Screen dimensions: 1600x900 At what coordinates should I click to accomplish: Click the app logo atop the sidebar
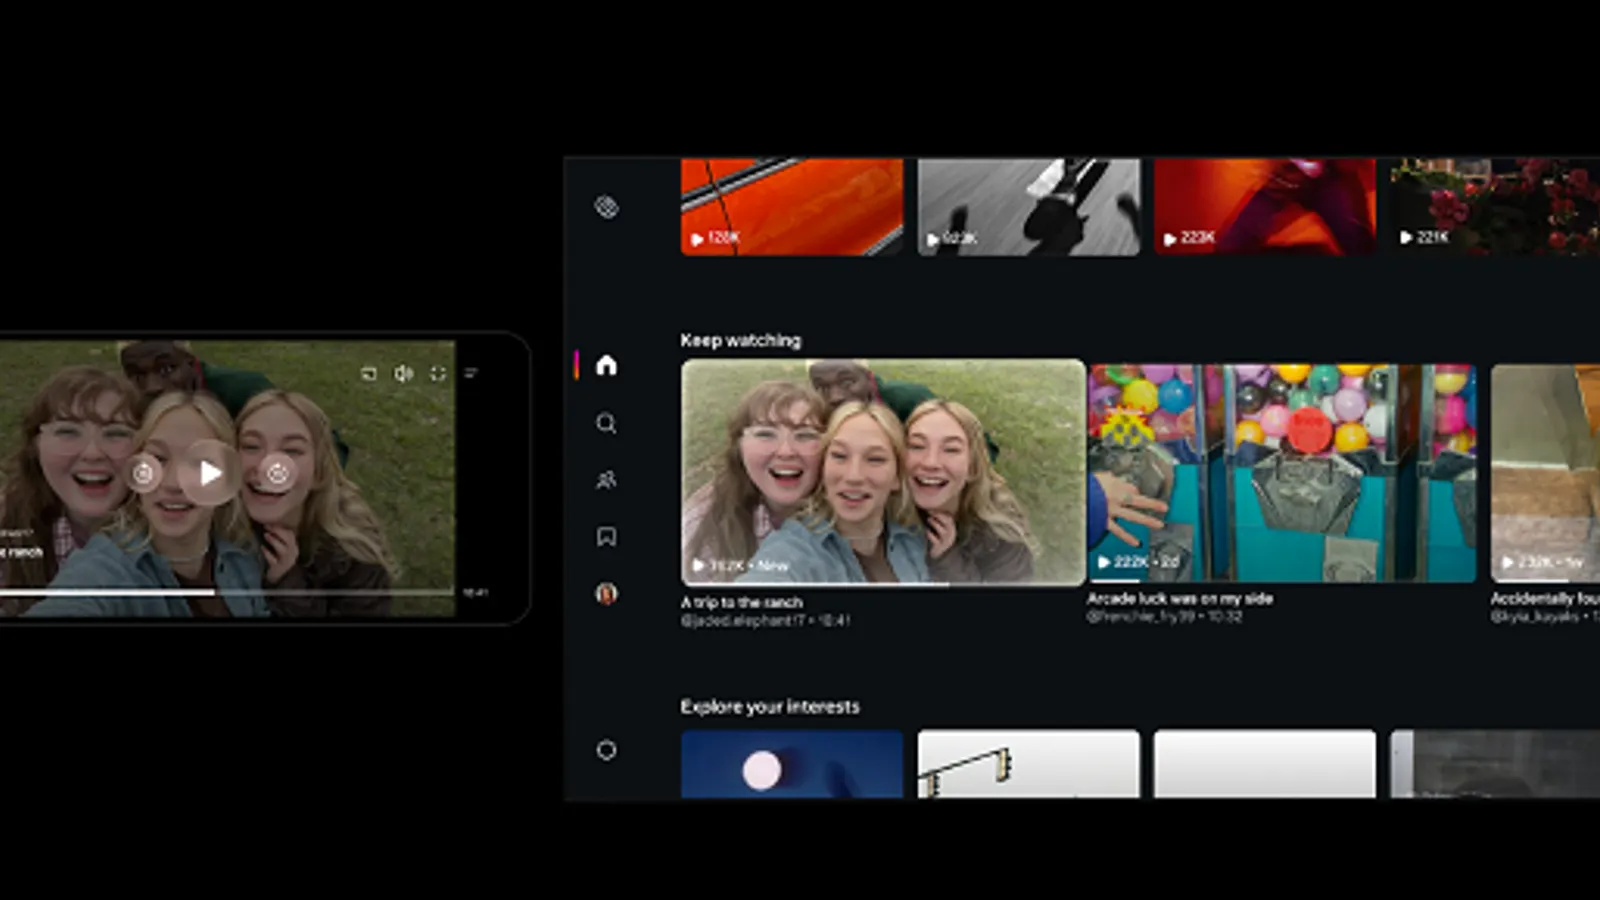pos(606,207)
